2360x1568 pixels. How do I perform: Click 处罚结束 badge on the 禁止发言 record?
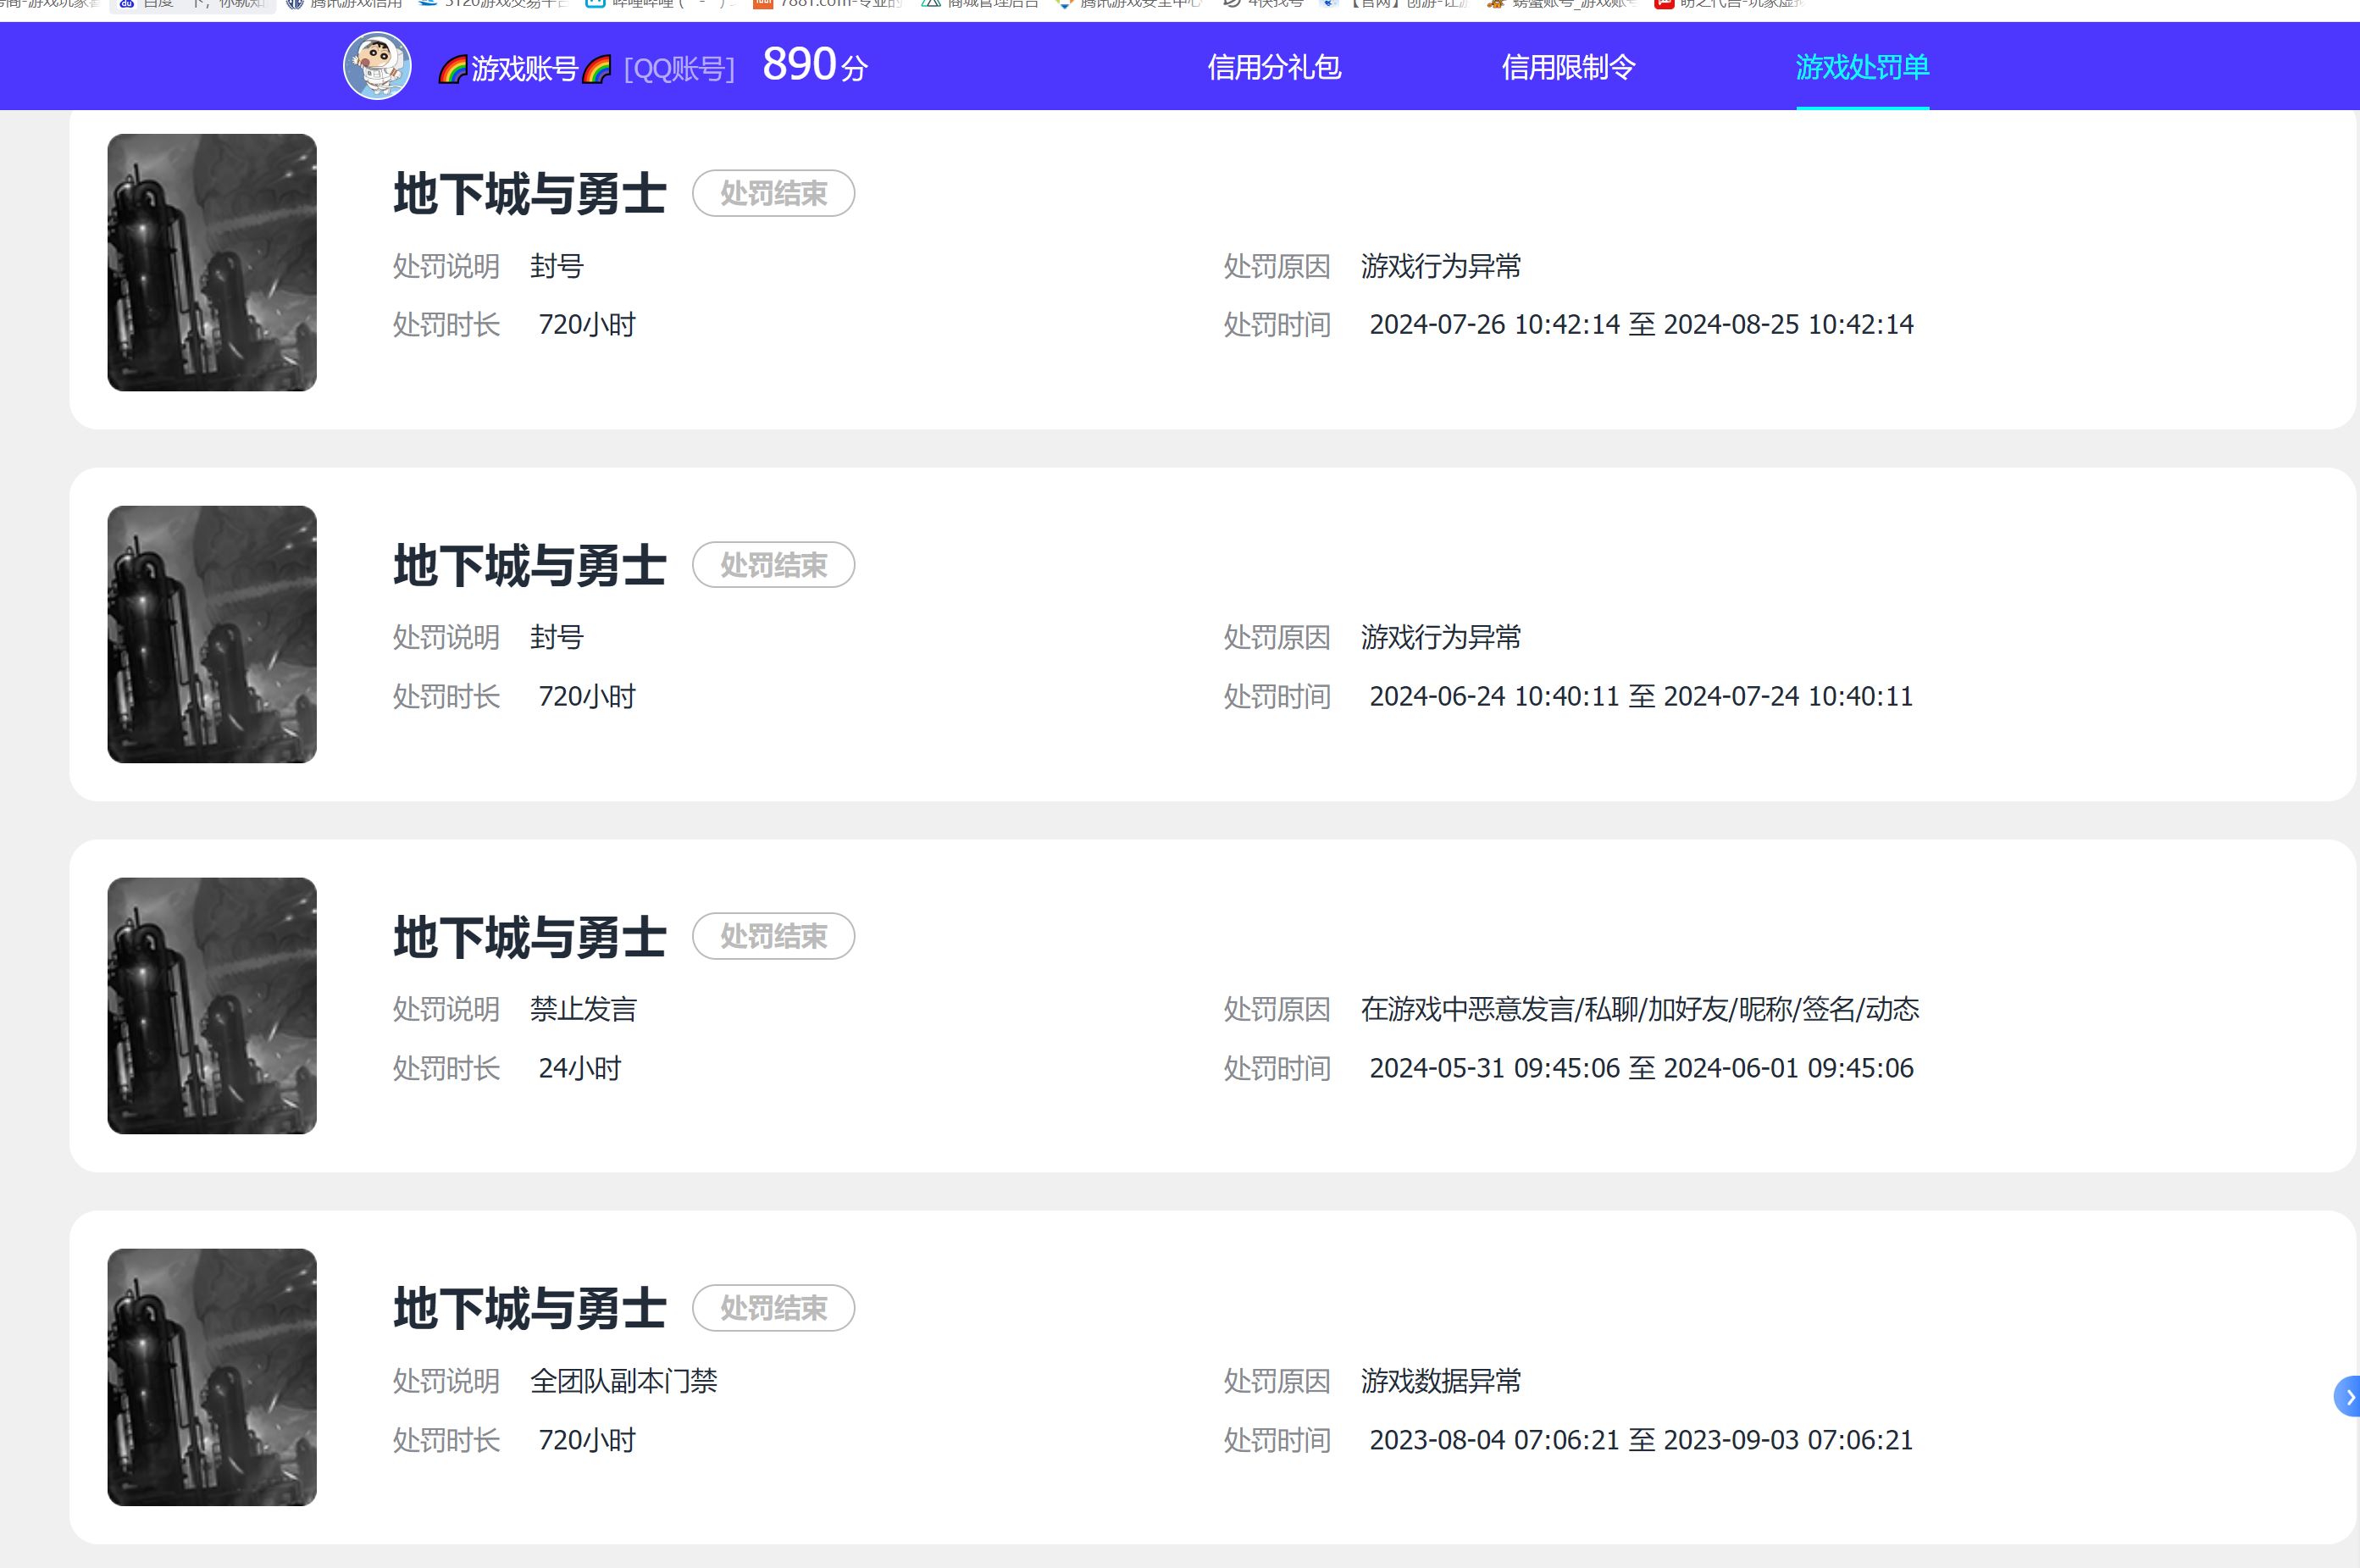pyautogui.click(x=773, y=936)
